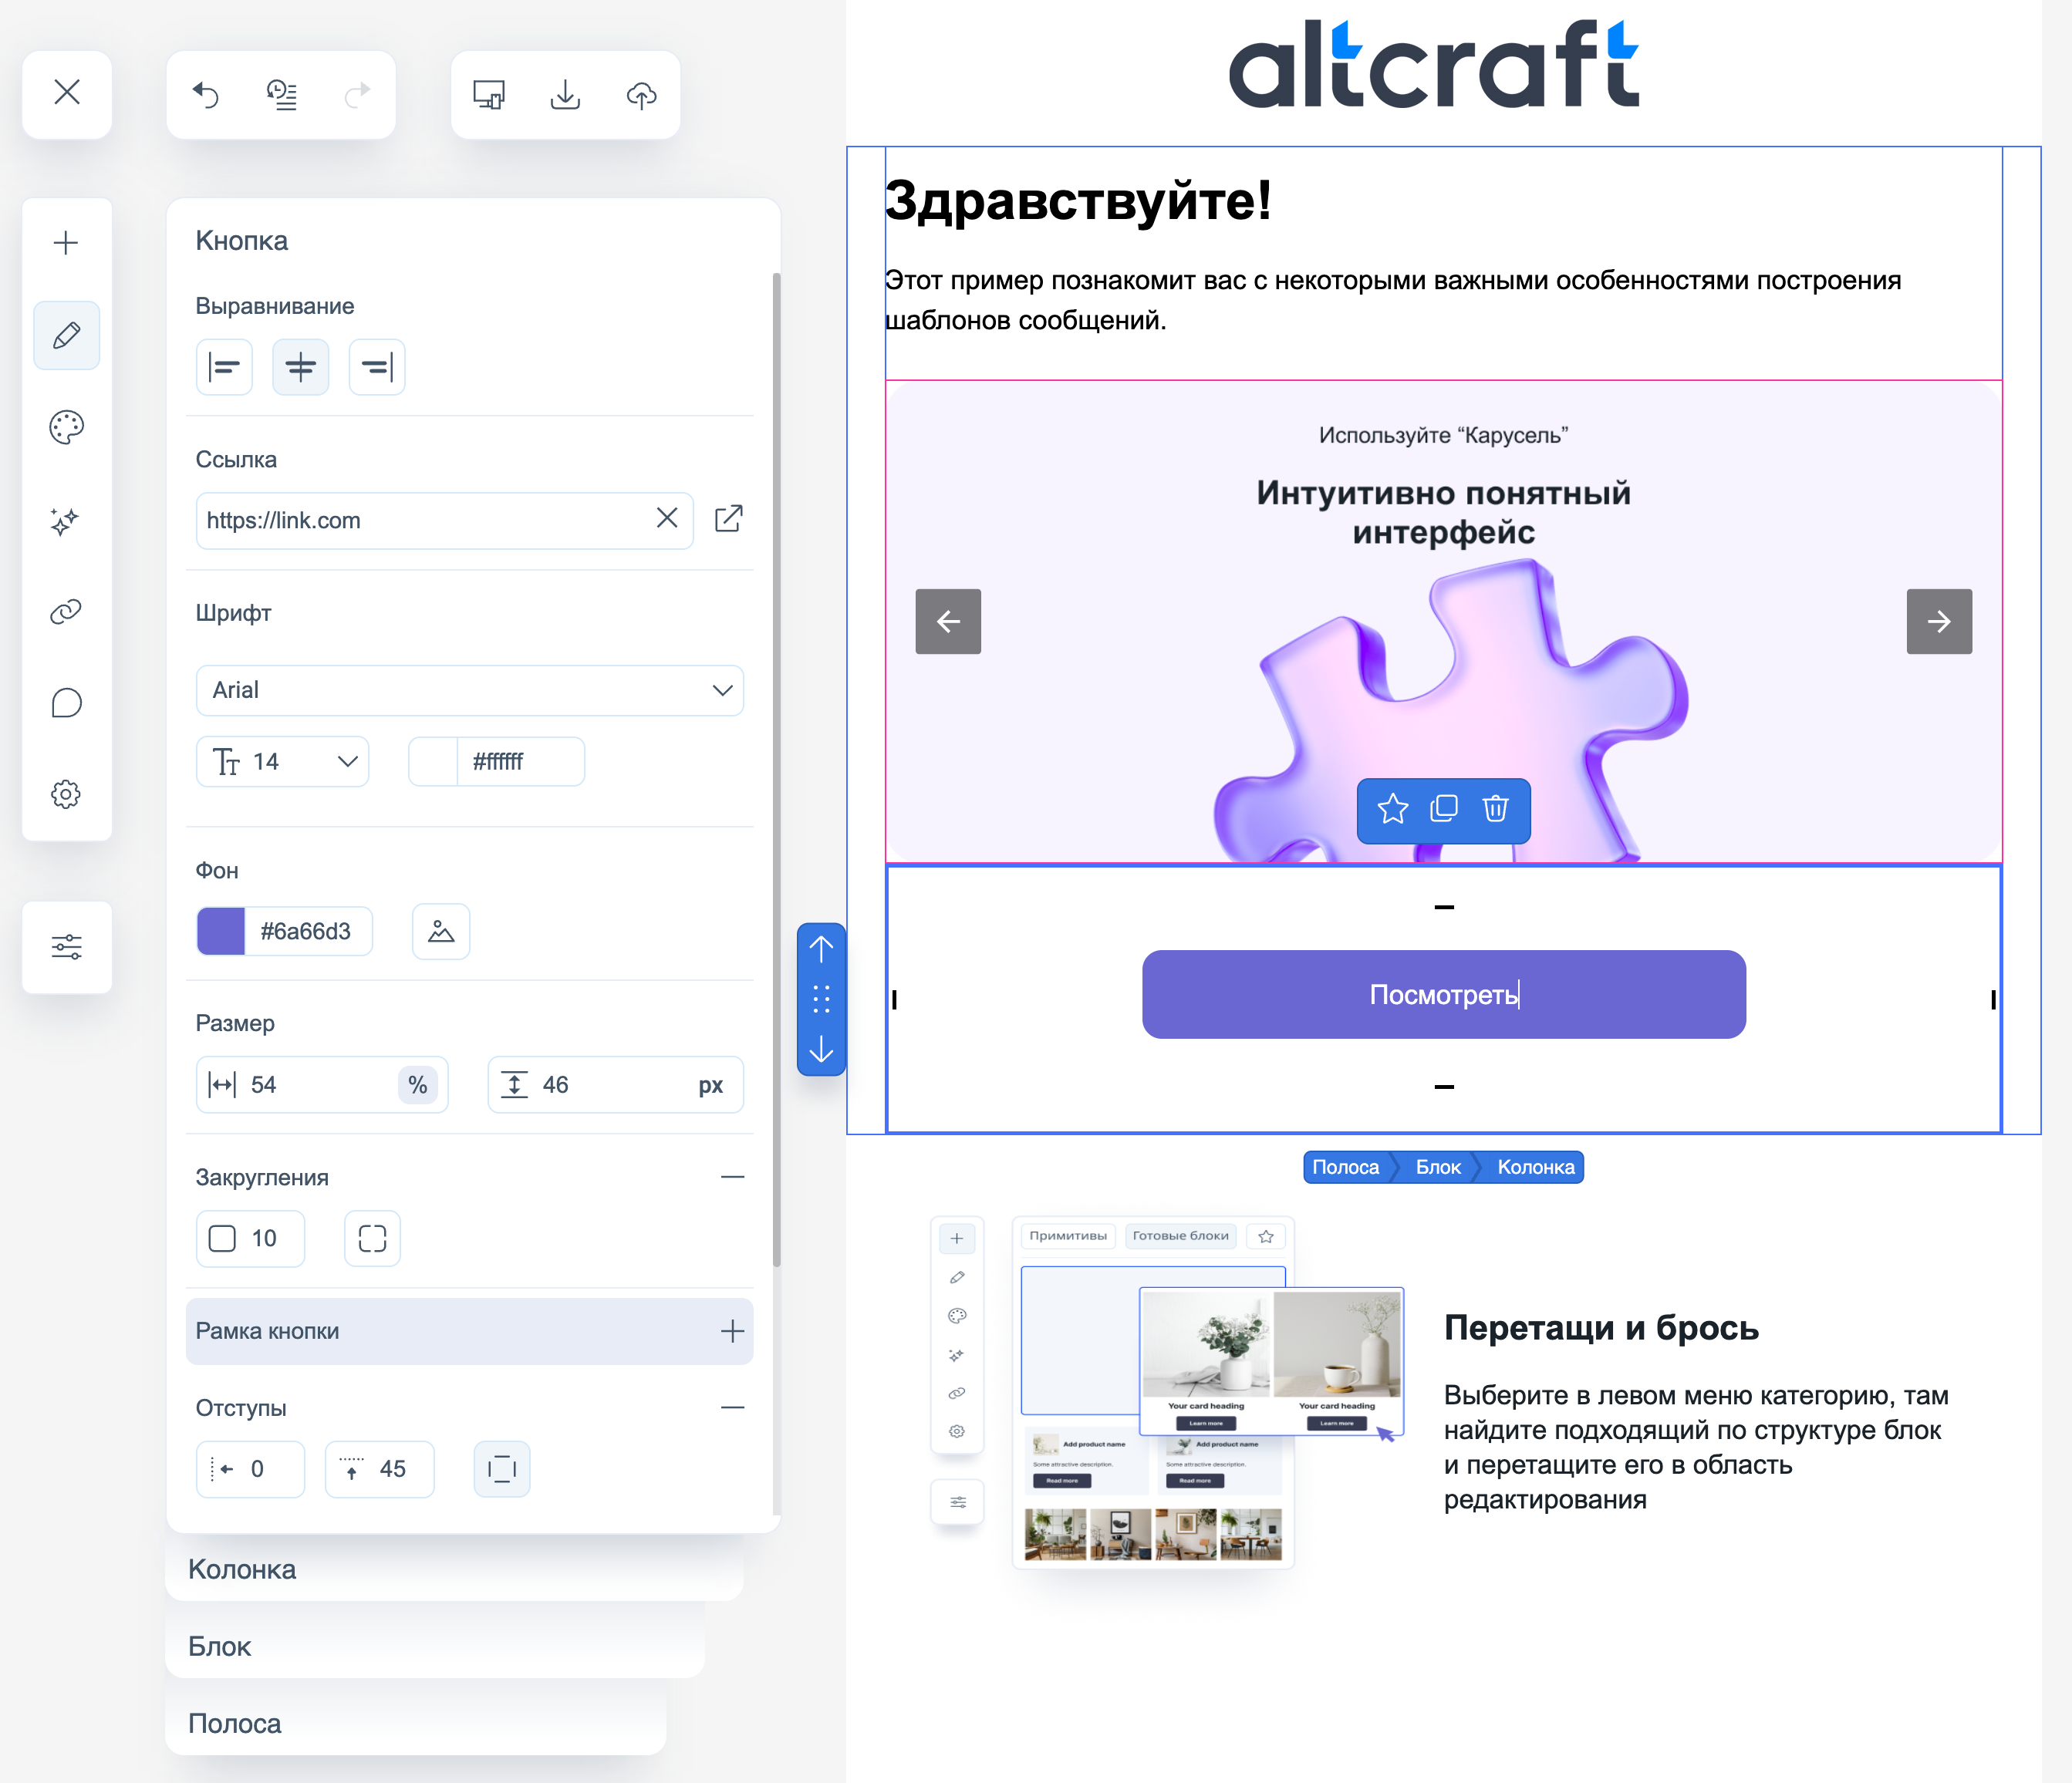This screenshot has width=2072, height=1783.
Task: Open the font size 14 dropdown
Action: pos(283,762)
